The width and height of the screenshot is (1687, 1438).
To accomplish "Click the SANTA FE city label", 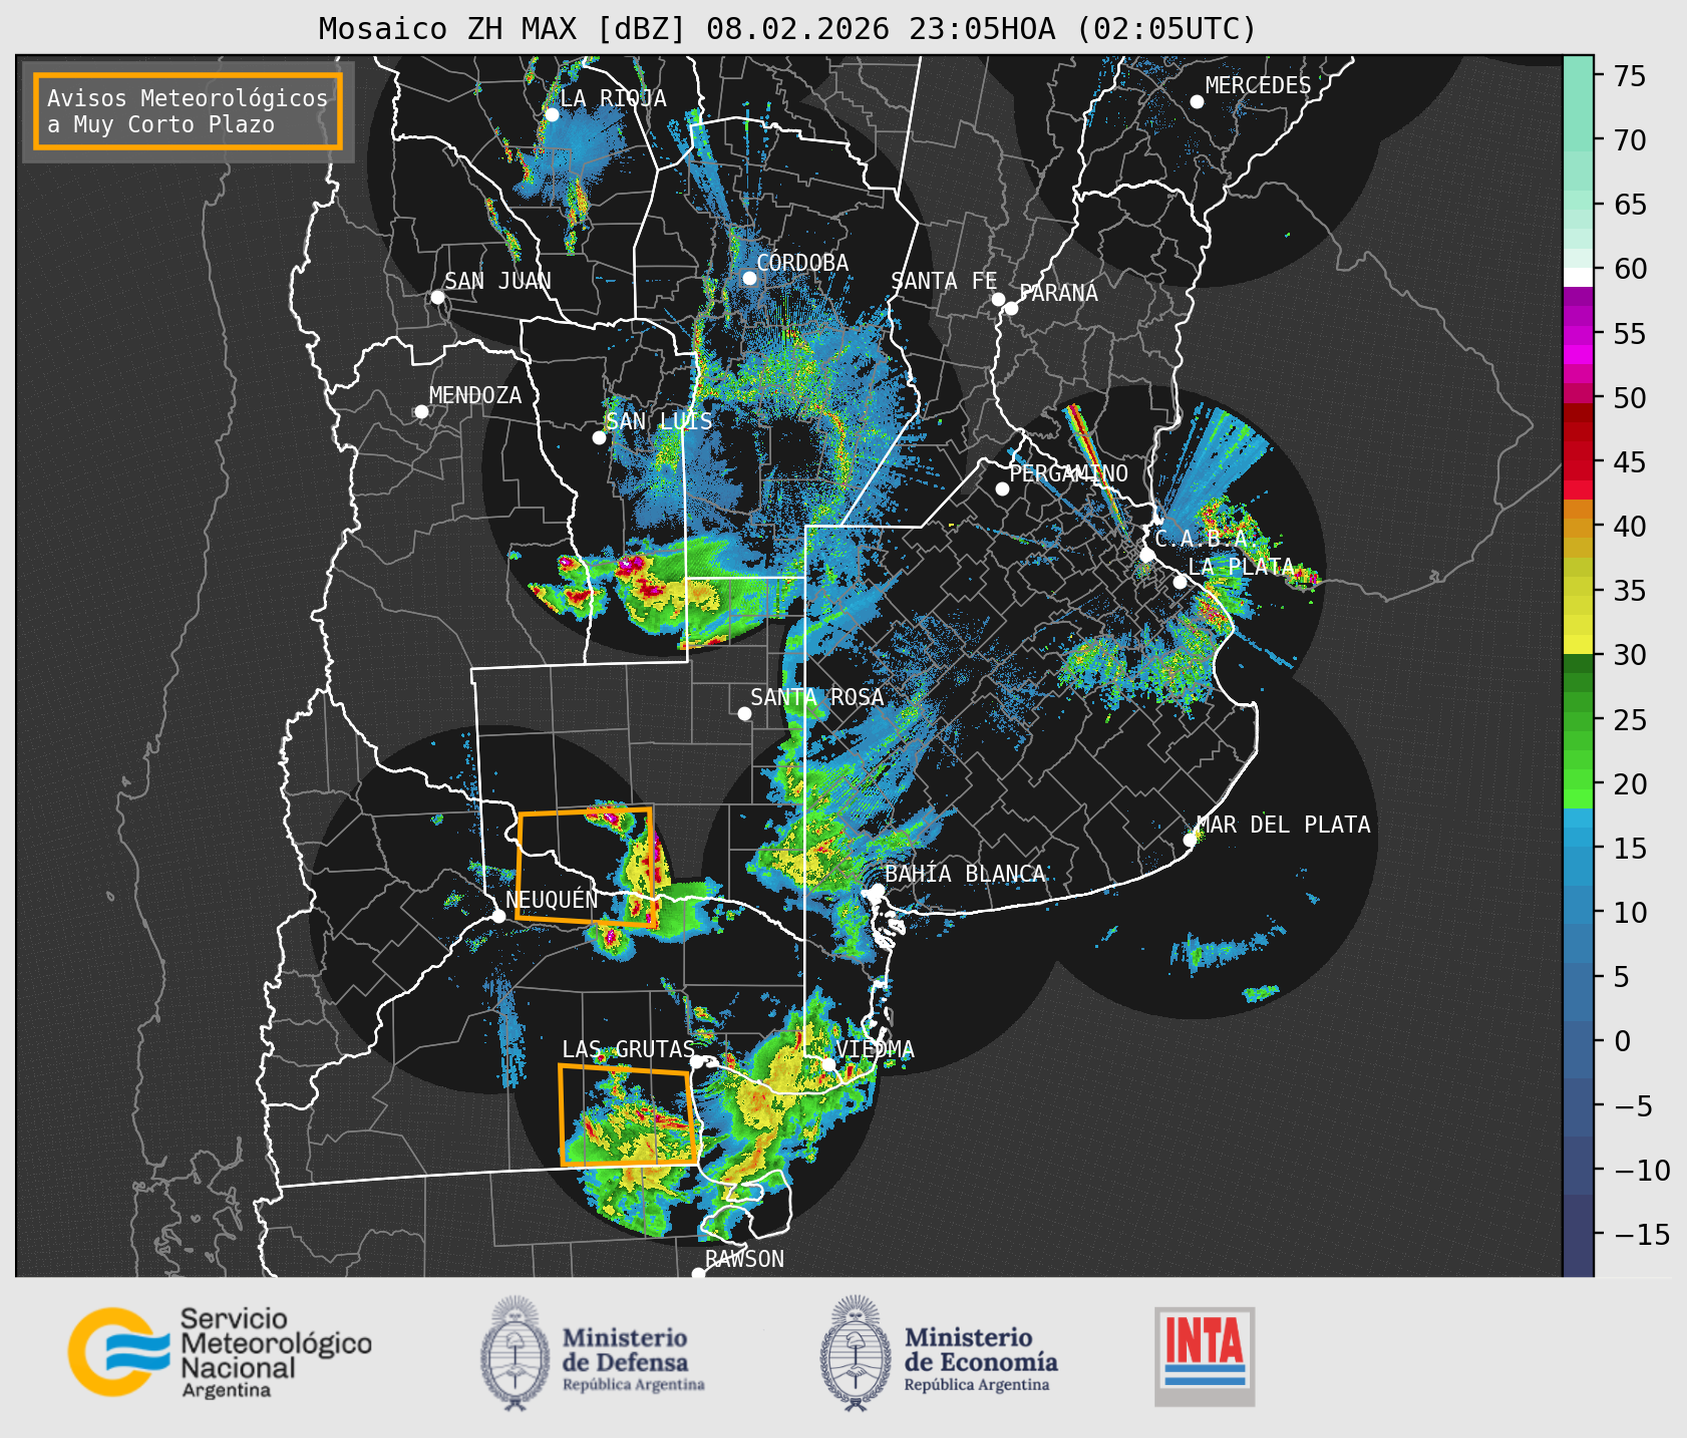I will (x=944, y=281).
